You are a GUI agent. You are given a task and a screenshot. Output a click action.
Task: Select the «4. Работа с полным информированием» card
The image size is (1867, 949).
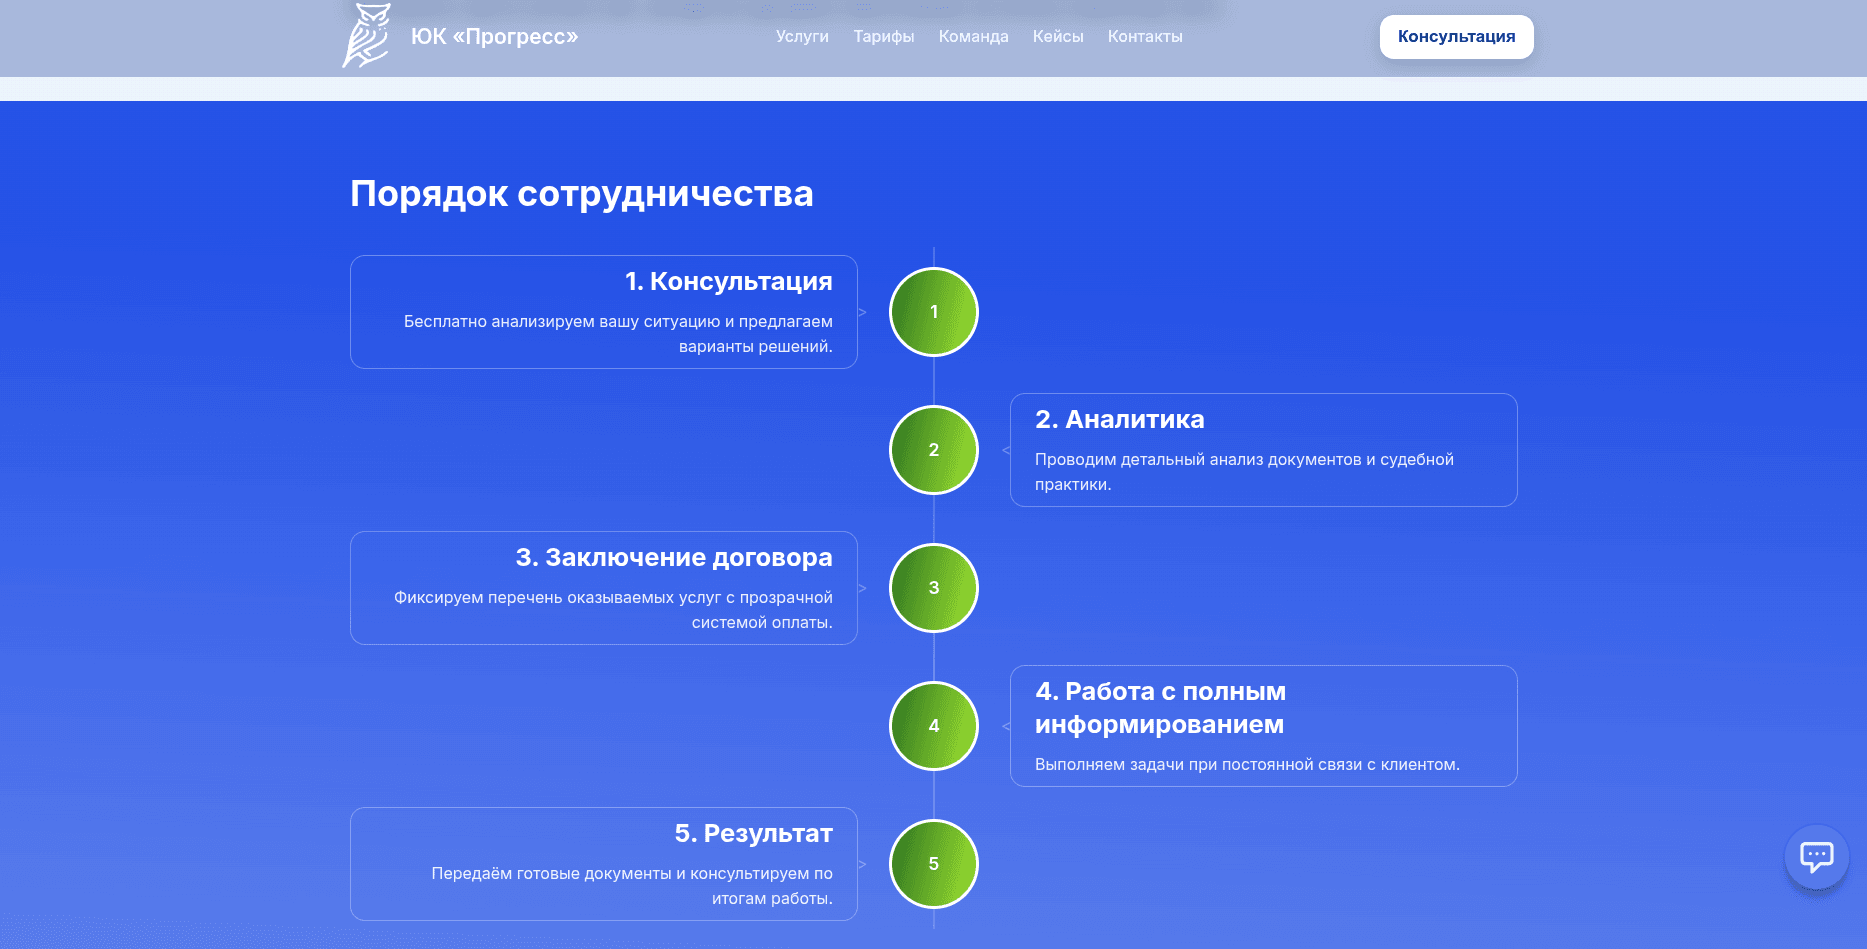pos(1264,725)
